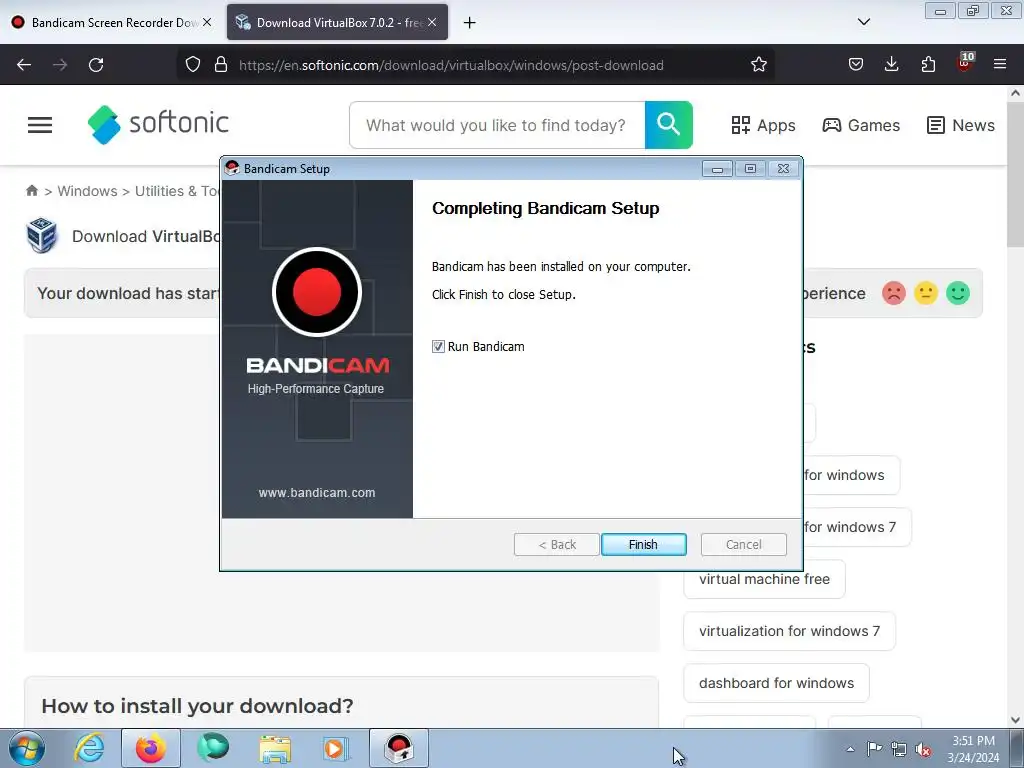The width and height of the screenshot is (1024, 768).
Task: Open the network tray icon
Action: pyautogui.click(x=899, y=749)
